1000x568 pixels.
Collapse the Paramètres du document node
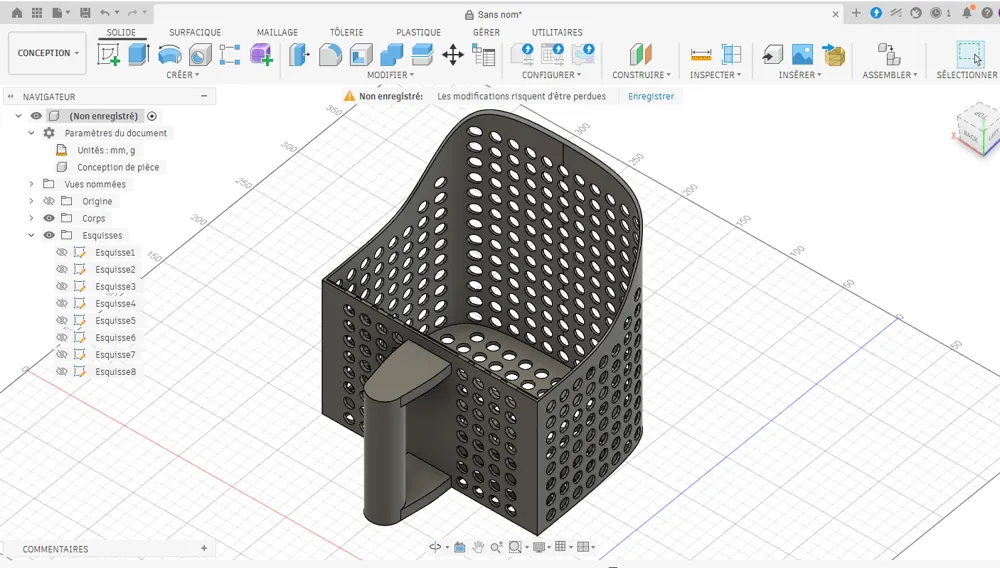pyautogui.click(x=31, y=133)
